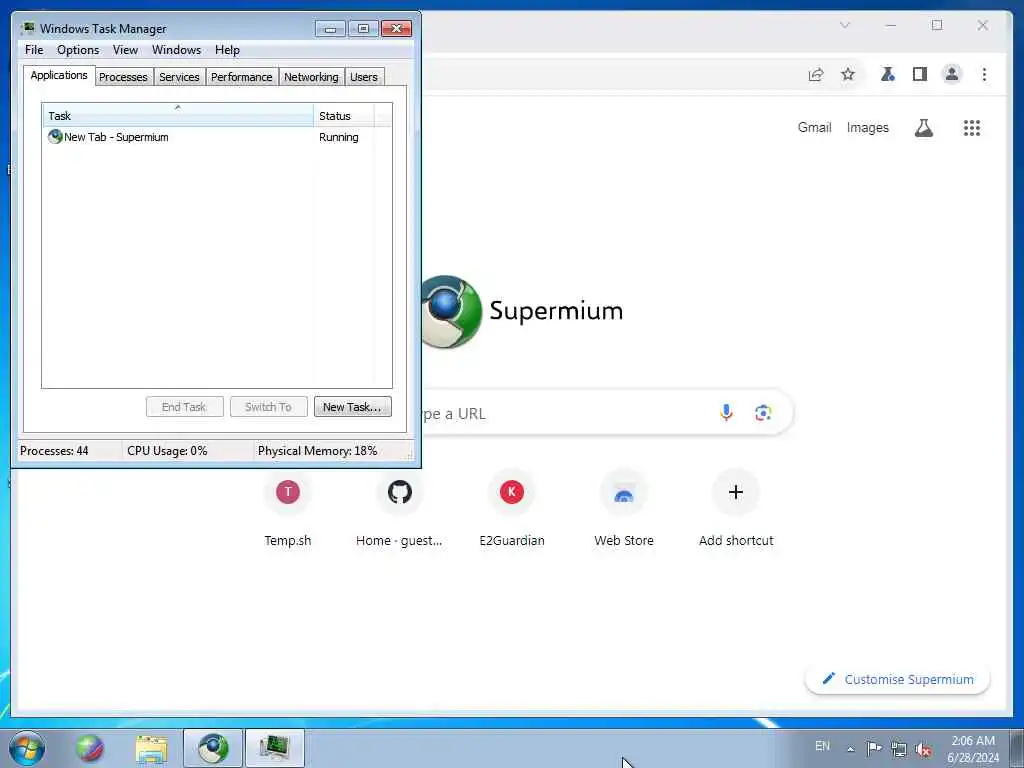Click the network icon in system tray
The width and height of the screenshot is (1024, 768).
point(899,749)
